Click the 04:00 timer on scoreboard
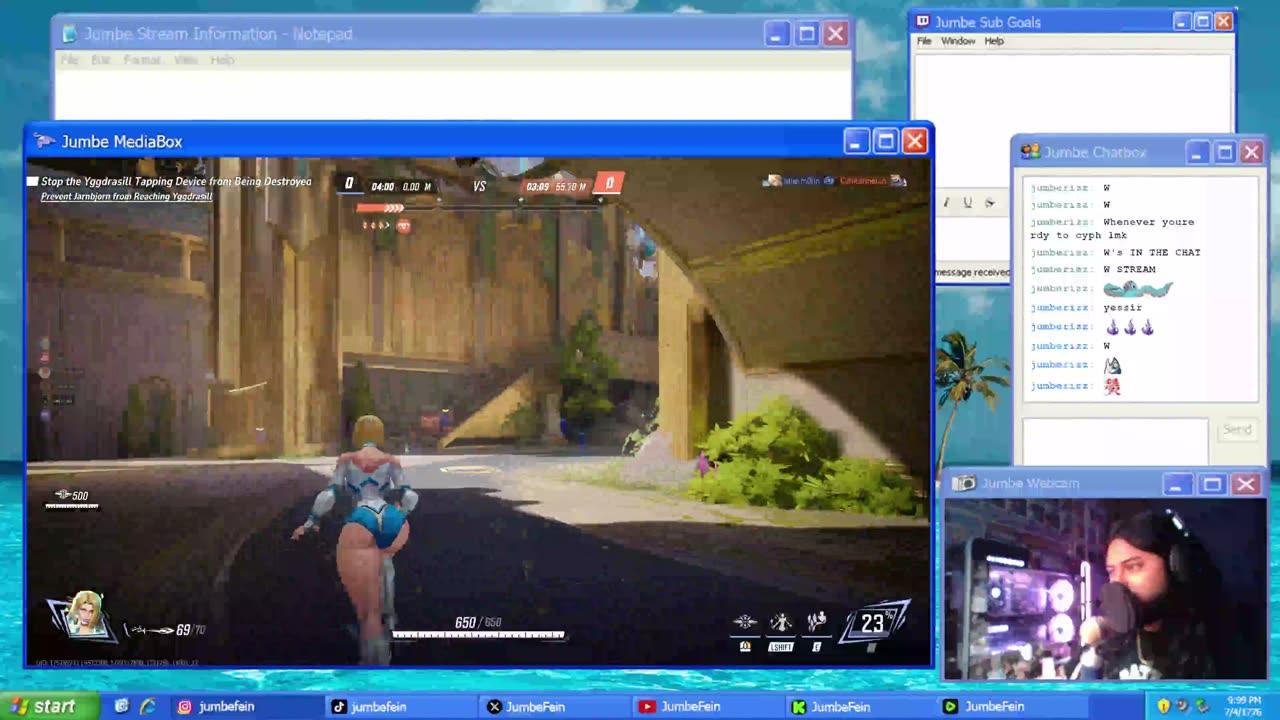 click(x=382, y=187)
